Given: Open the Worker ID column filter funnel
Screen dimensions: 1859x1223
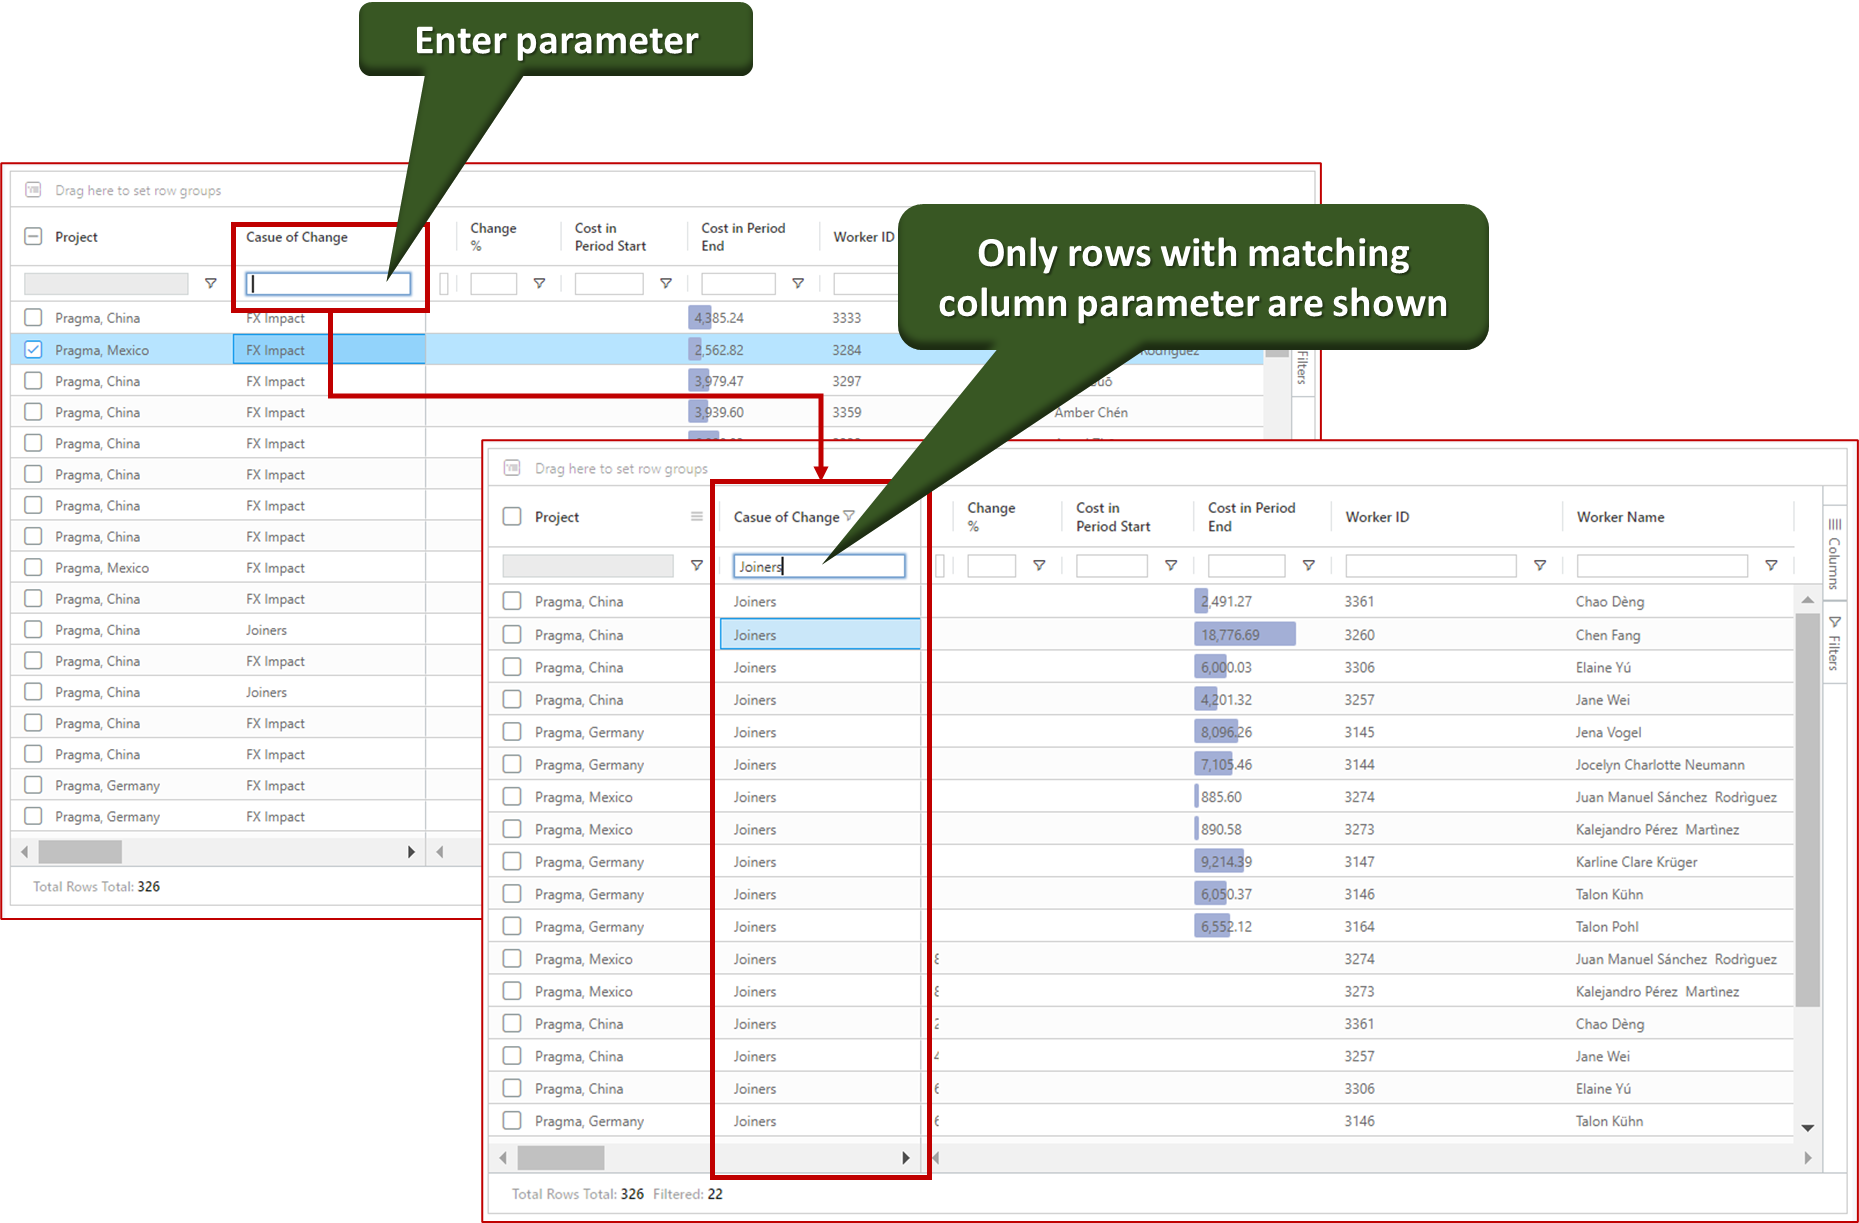Looking at the screenshot, I should [x=1540, y=566].
